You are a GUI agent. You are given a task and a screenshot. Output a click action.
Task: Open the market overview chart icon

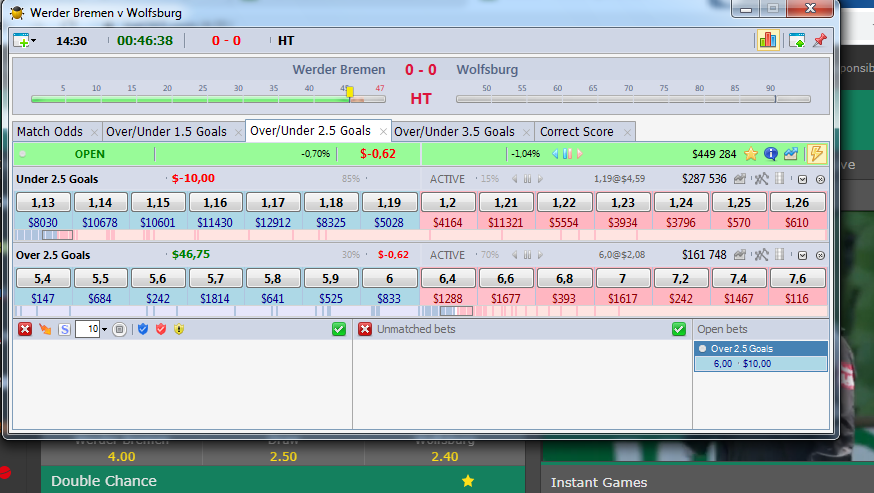(790, 154)
